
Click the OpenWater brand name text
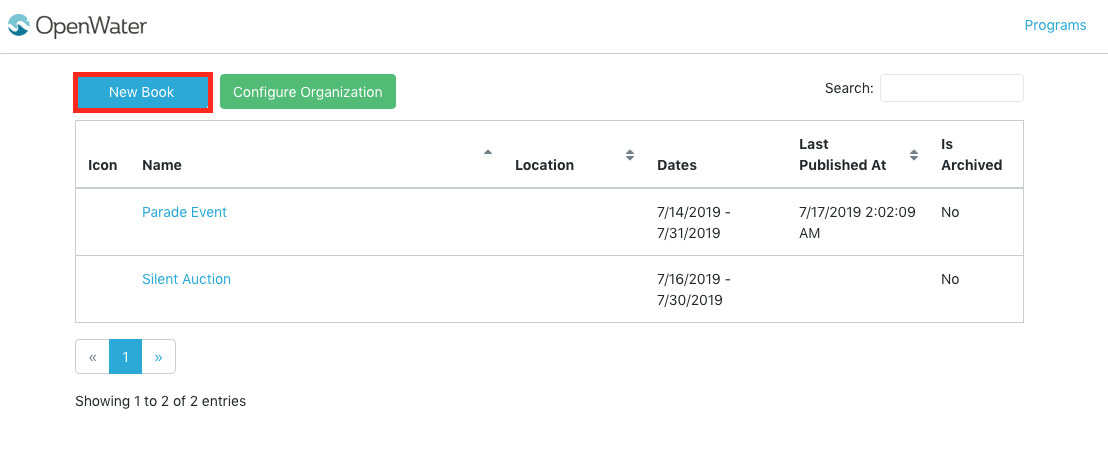(91, 26)
